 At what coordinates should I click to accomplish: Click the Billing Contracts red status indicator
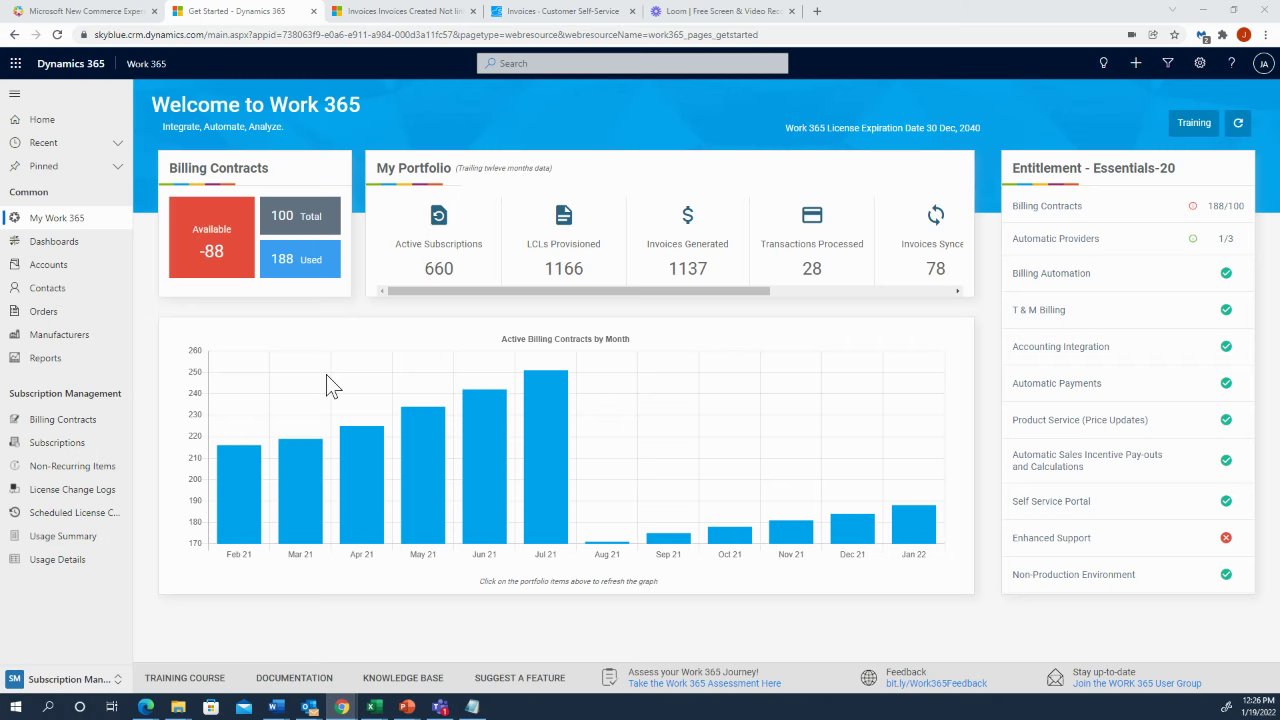click(1192, 206)
